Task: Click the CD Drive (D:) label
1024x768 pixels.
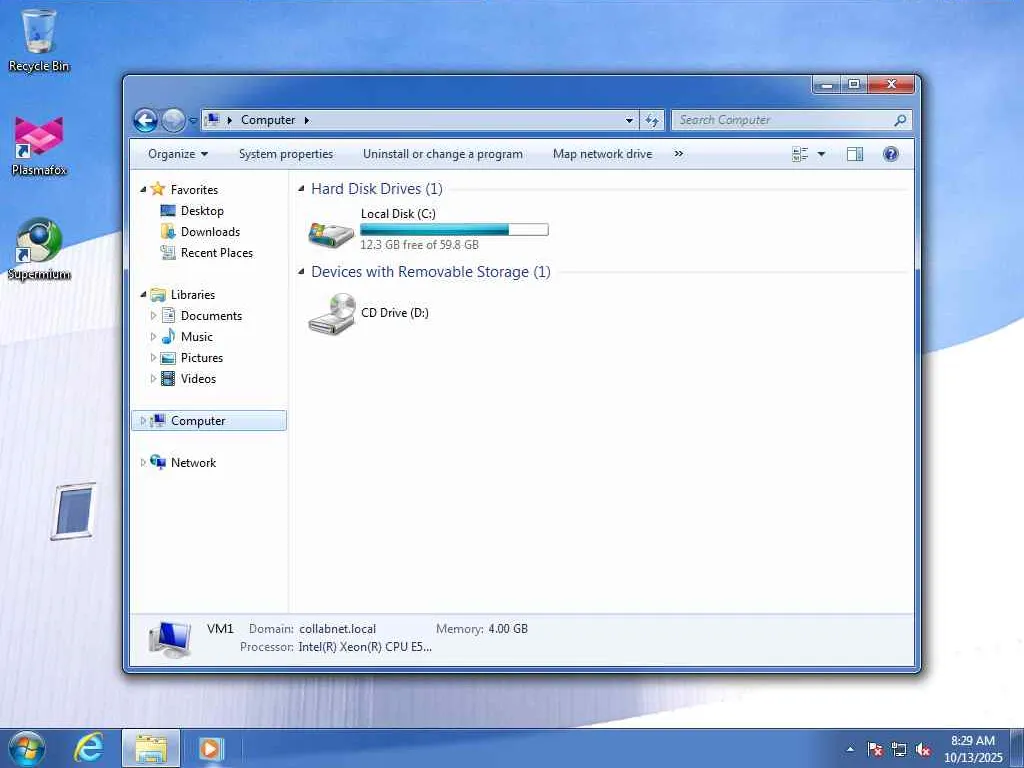Action: point(394,313)
